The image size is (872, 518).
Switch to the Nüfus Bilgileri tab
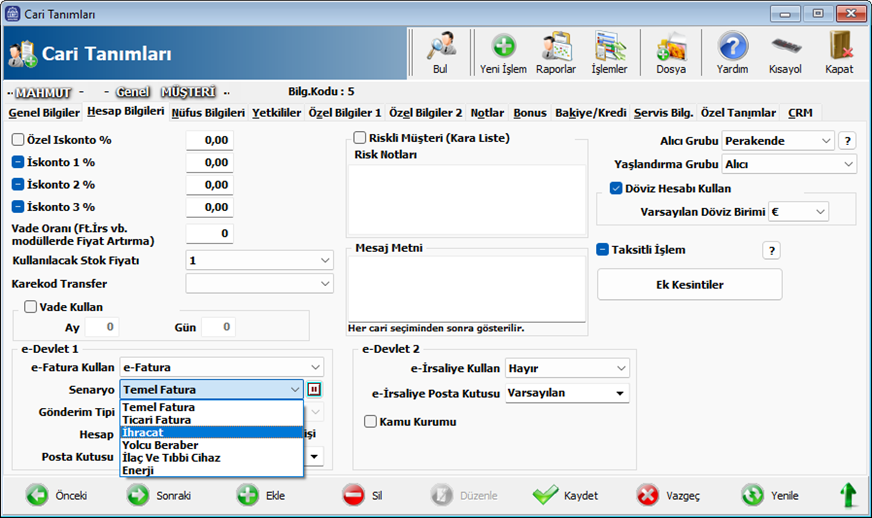[x=208, y=113]
